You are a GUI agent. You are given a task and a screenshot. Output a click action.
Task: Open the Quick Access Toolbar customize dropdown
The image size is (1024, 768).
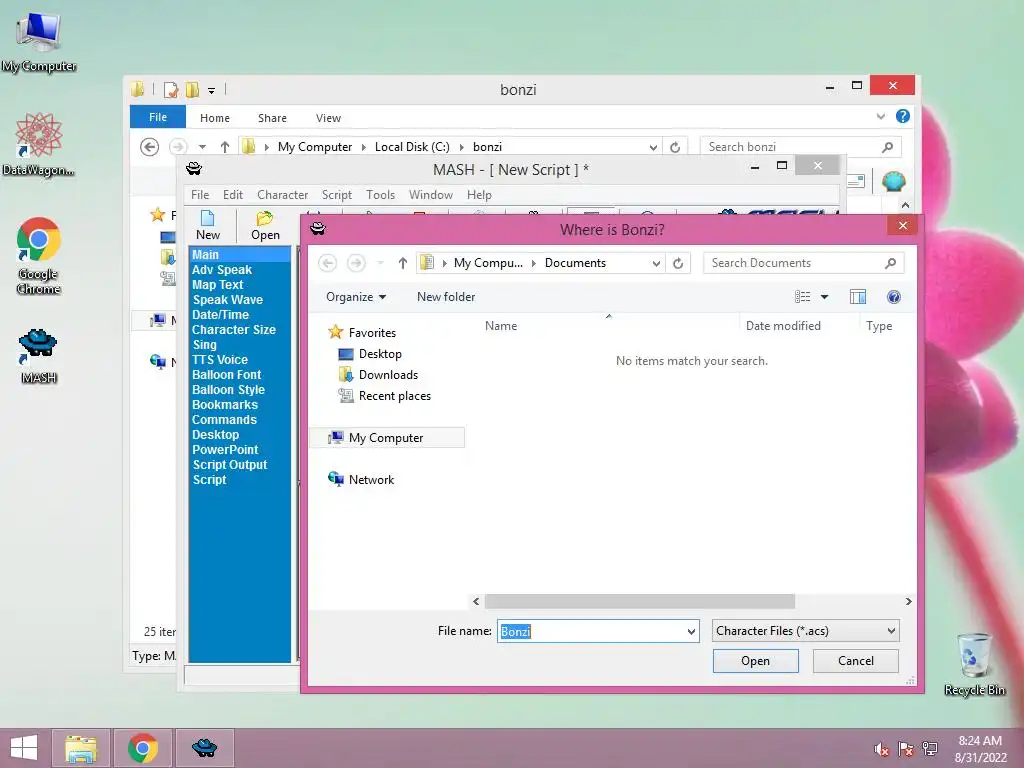[x=212, y=91]
